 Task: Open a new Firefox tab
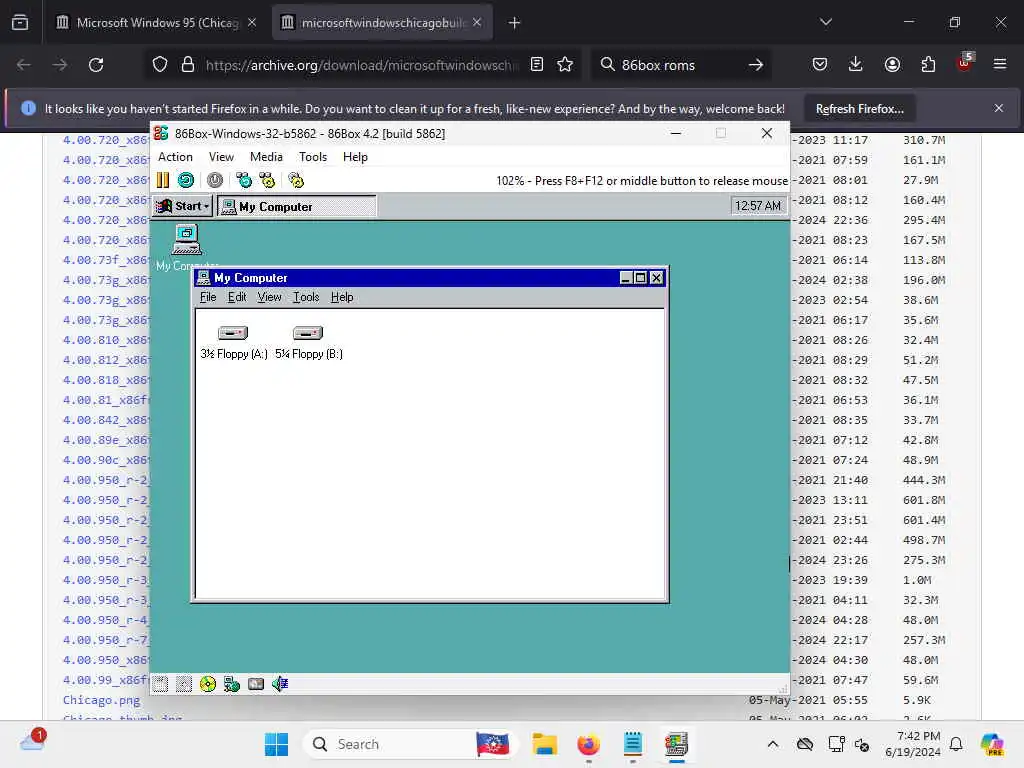[x=515, y=23]
